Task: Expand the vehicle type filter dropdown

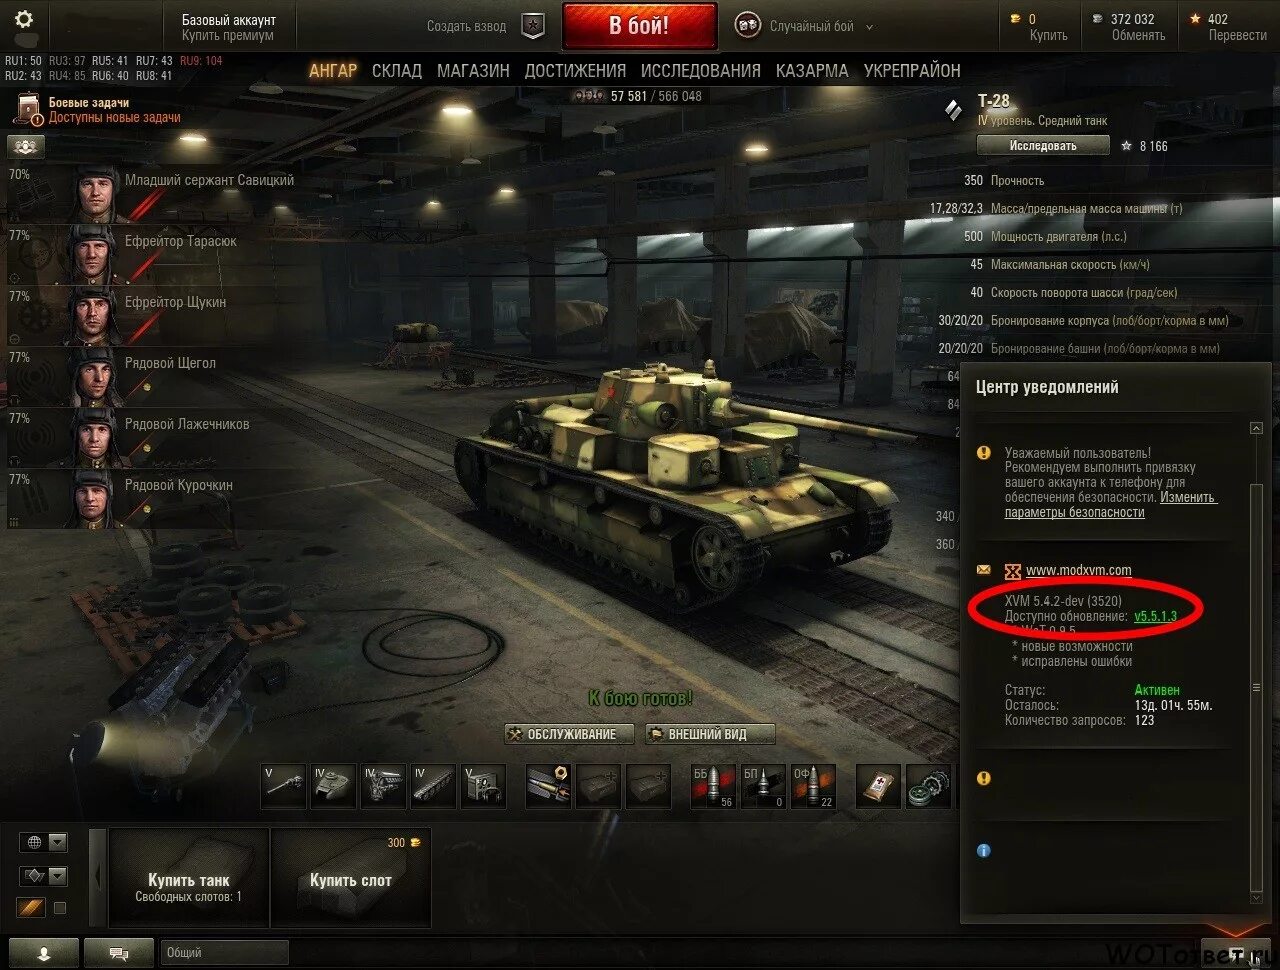Action: (43, 876)
